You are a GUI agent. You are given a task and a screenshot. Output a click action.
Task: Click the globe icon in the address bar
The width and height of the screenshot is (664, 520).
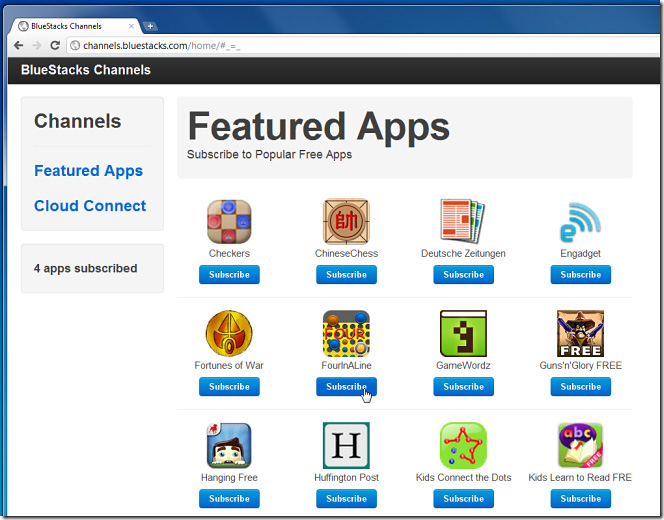pyautogui.click(x=75, y=45)
